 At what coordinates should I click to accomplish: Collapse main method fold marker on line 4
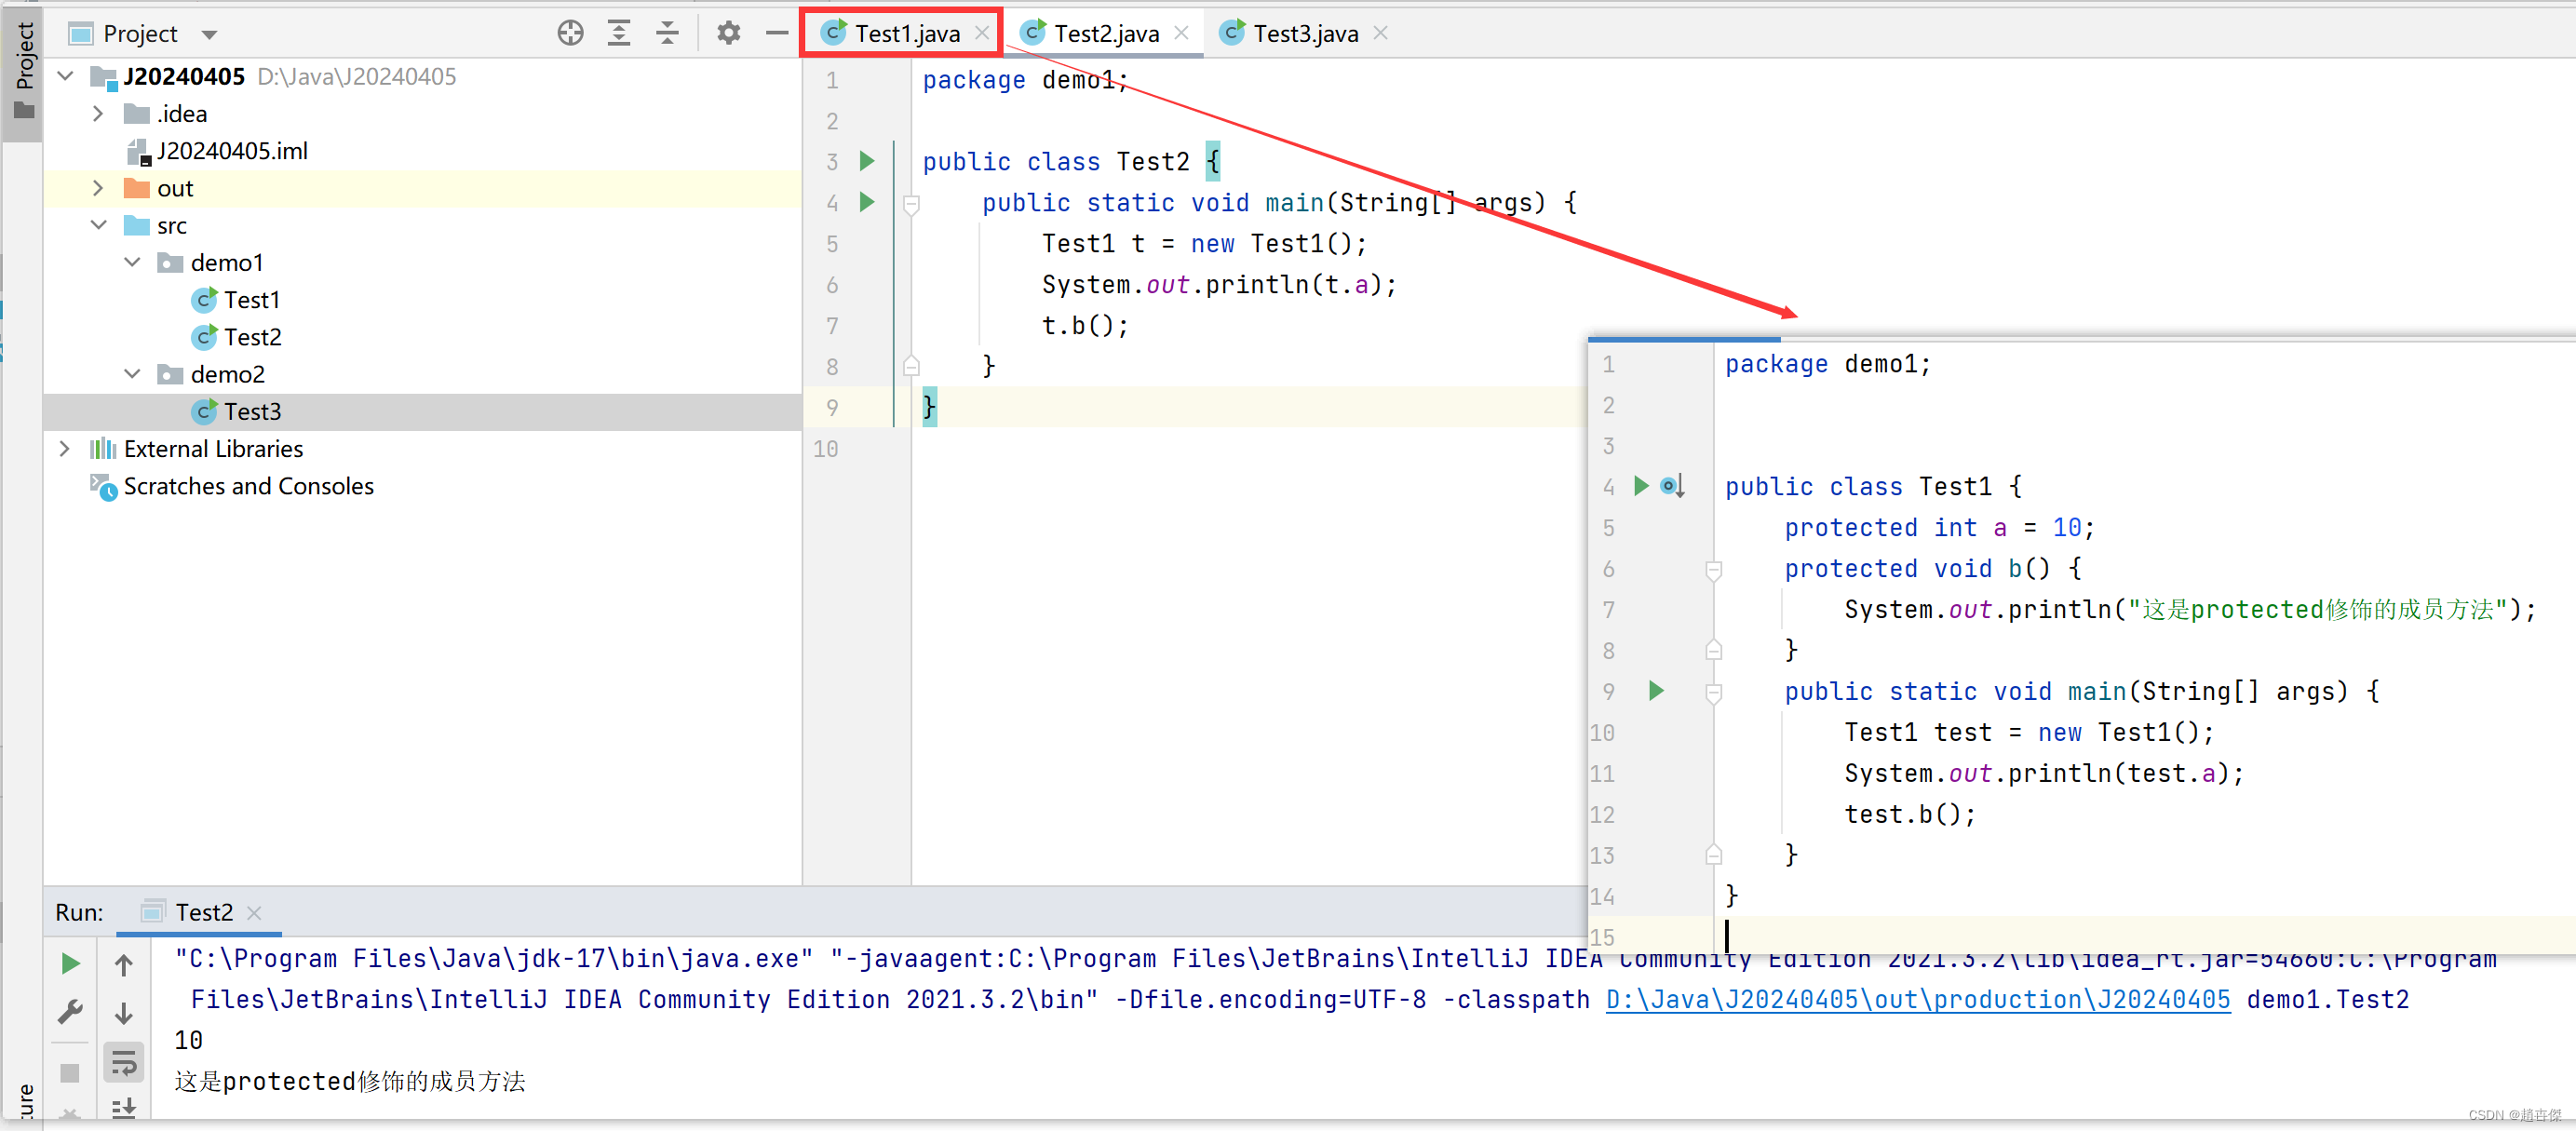[911, 204]
